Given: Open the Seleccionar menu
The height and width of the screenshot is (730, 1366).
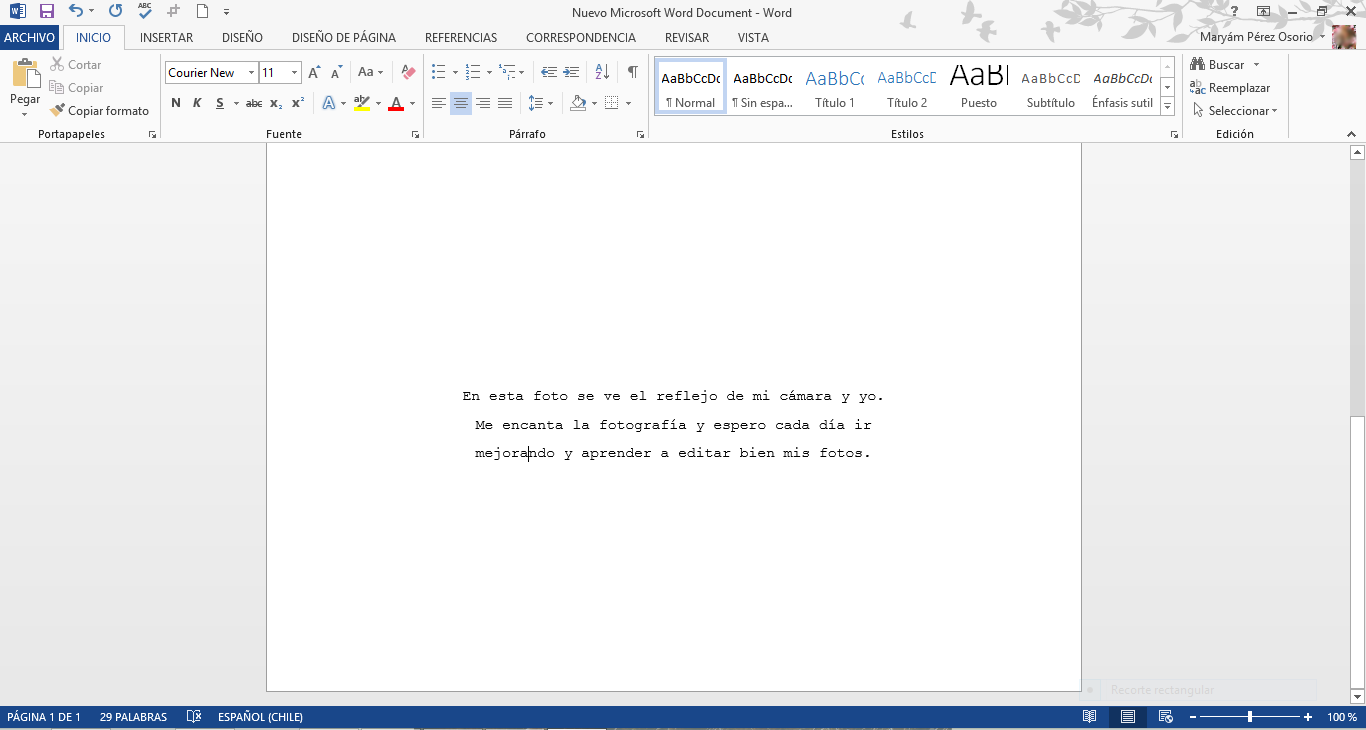Looking at the screenshot, I should pyautogui.click(x=1235, y=111).
